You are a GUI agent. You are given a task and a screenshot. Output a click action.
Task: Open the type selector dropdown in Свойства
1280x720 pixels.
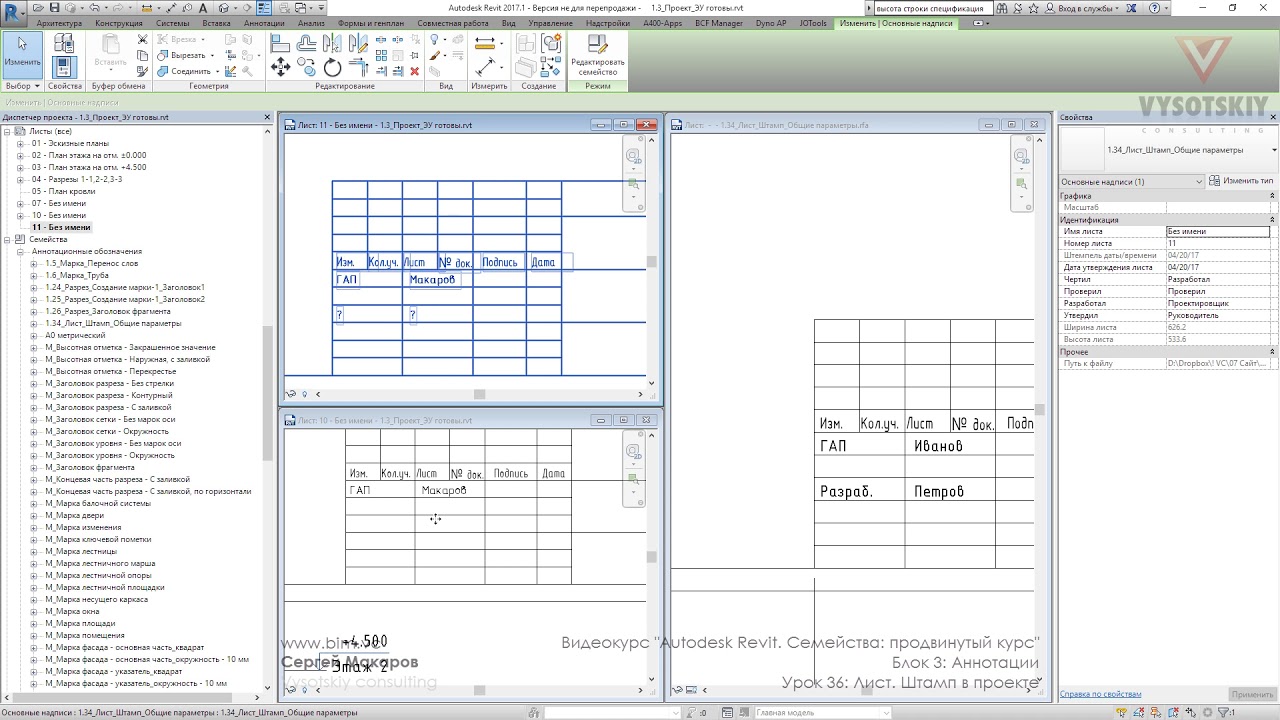coord(1274,150)
